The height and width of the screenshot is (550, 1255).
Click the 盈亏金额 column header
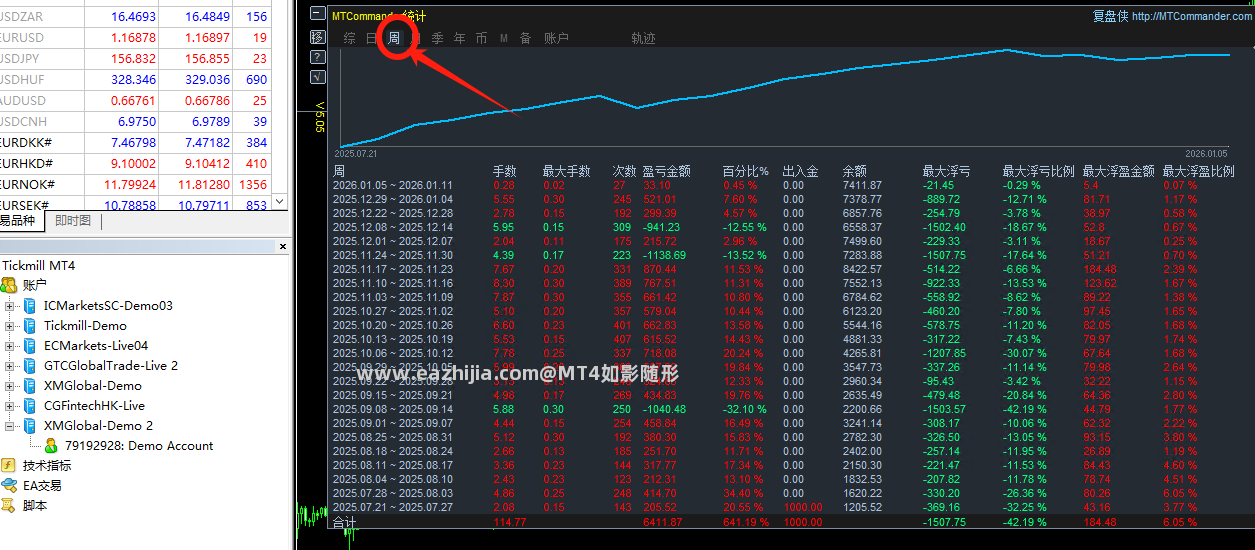(666, 172)
